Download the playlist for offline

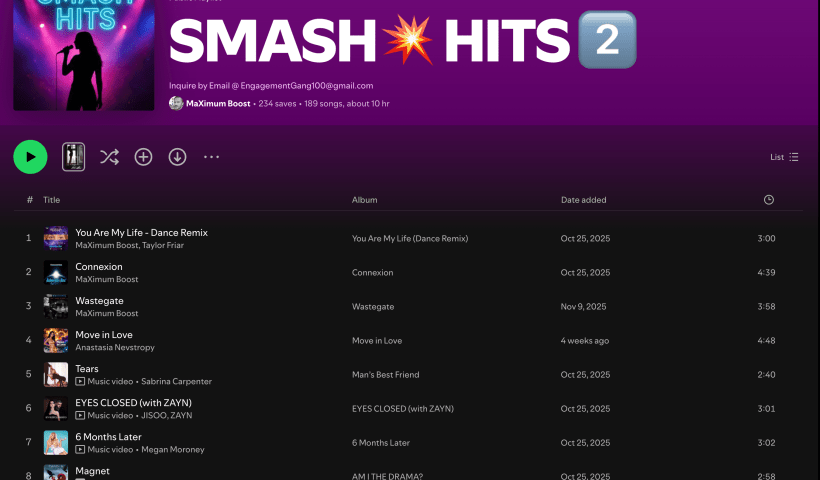pyautogui.click(x=177, y=157)
